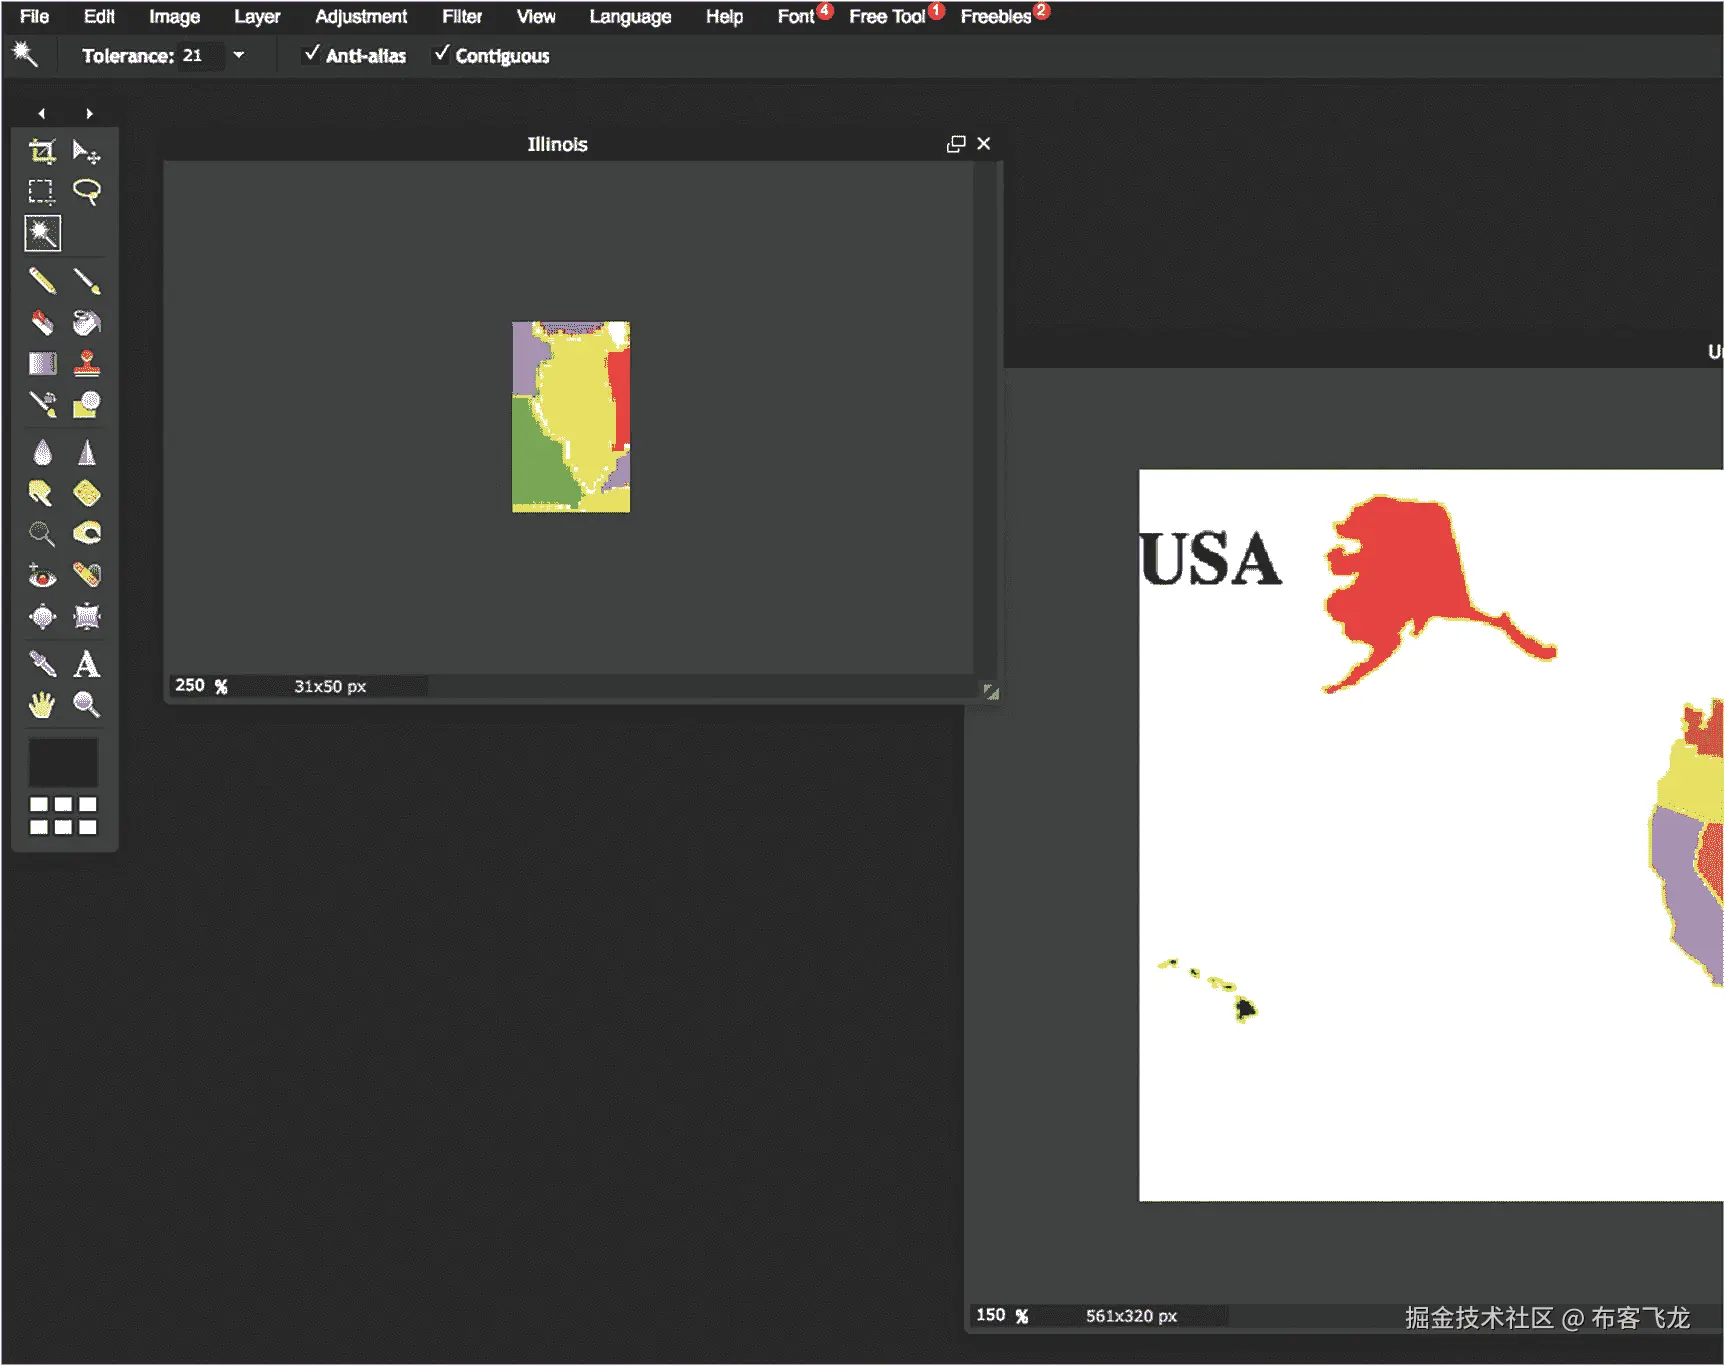This screenshot has height=1366, width=1725.
Task: Select the Clone Stamp tool
Action: click(x=87, y=363)
